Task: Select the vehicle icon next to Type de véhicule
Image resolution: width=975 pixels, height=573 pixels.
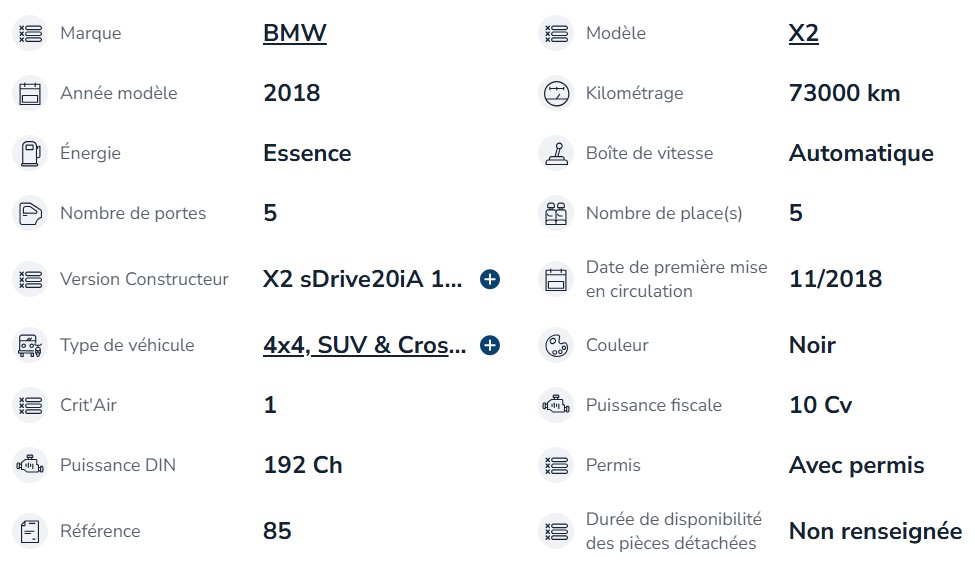Action: [30, 345]
